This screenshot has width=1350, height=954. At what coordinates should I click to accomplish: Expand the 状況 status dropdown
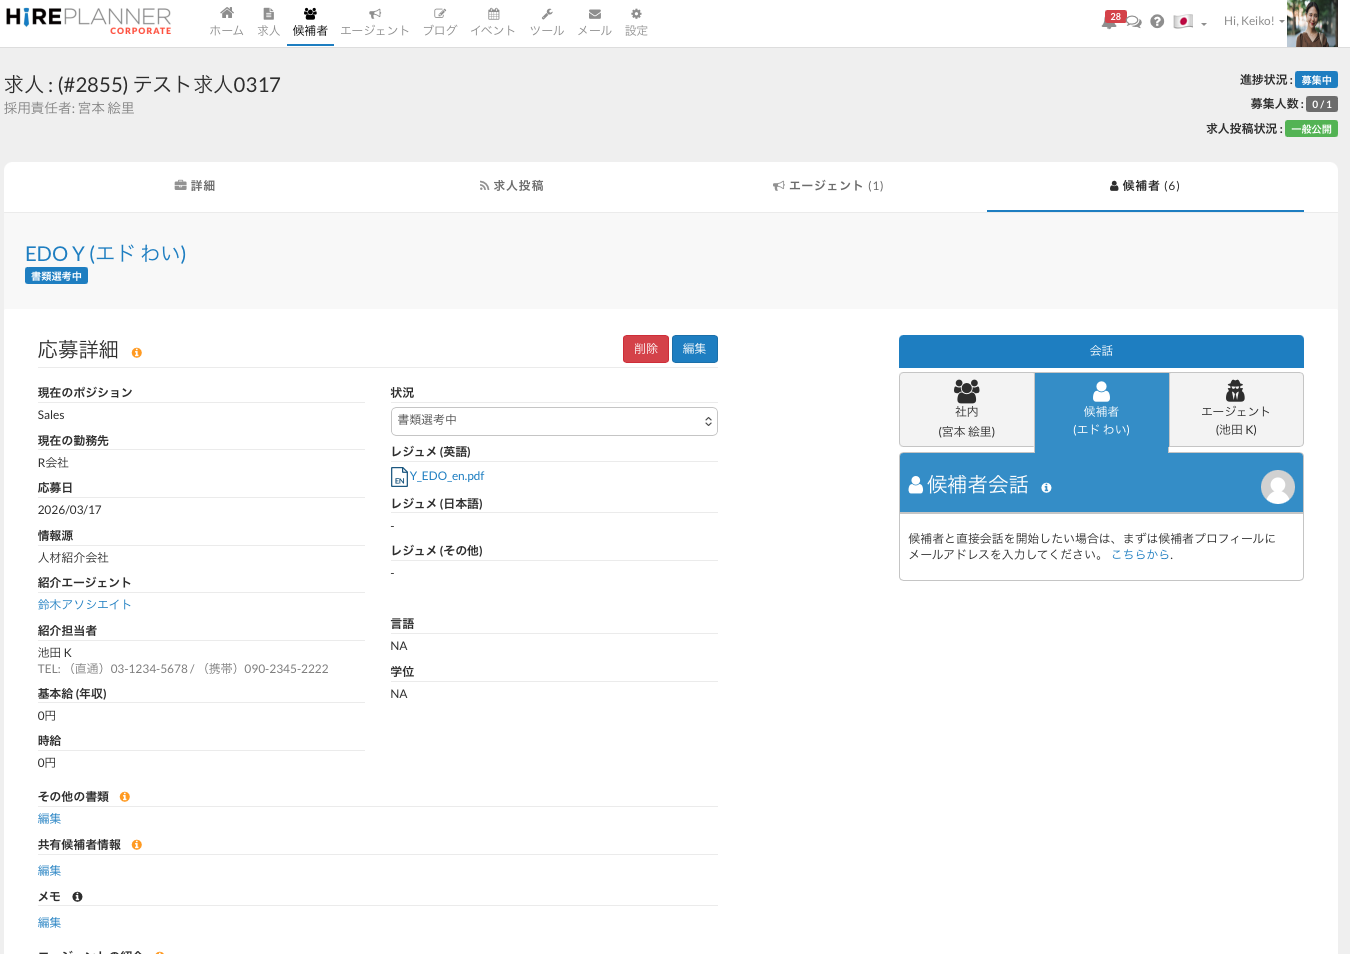[x=554, y=421]
